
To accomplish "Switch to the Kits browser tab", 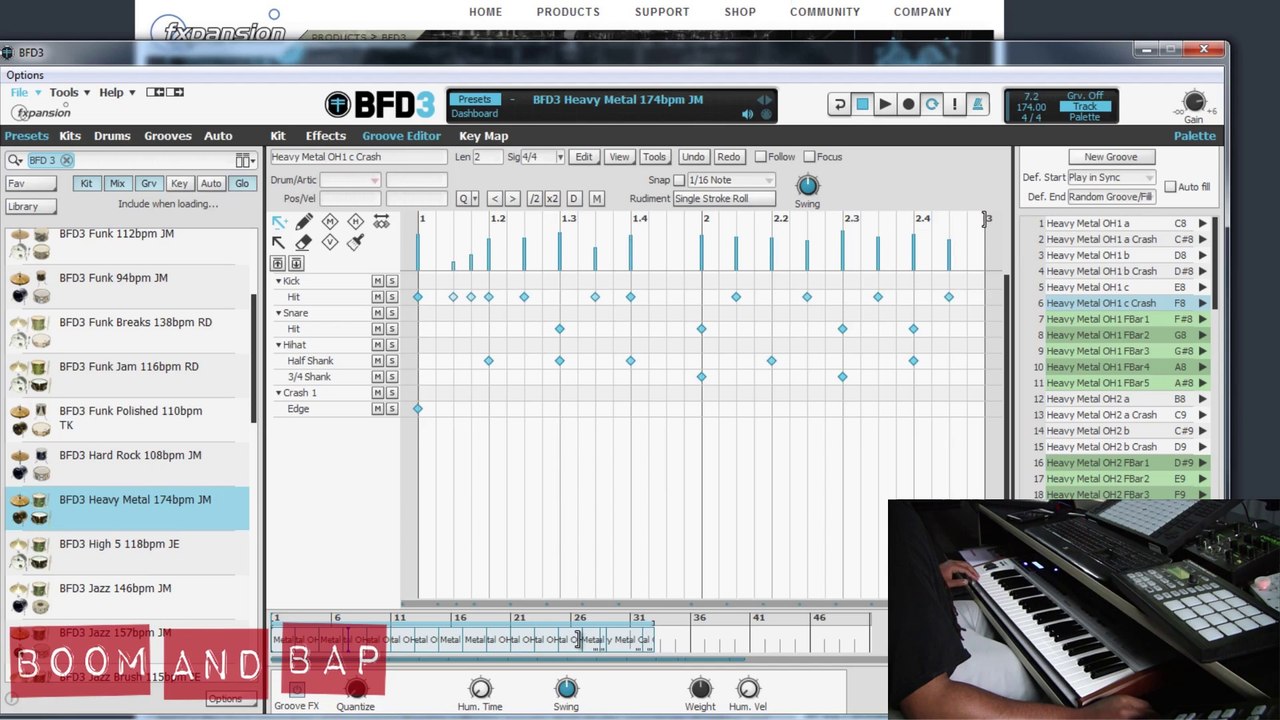I will [x=70, y=136].
